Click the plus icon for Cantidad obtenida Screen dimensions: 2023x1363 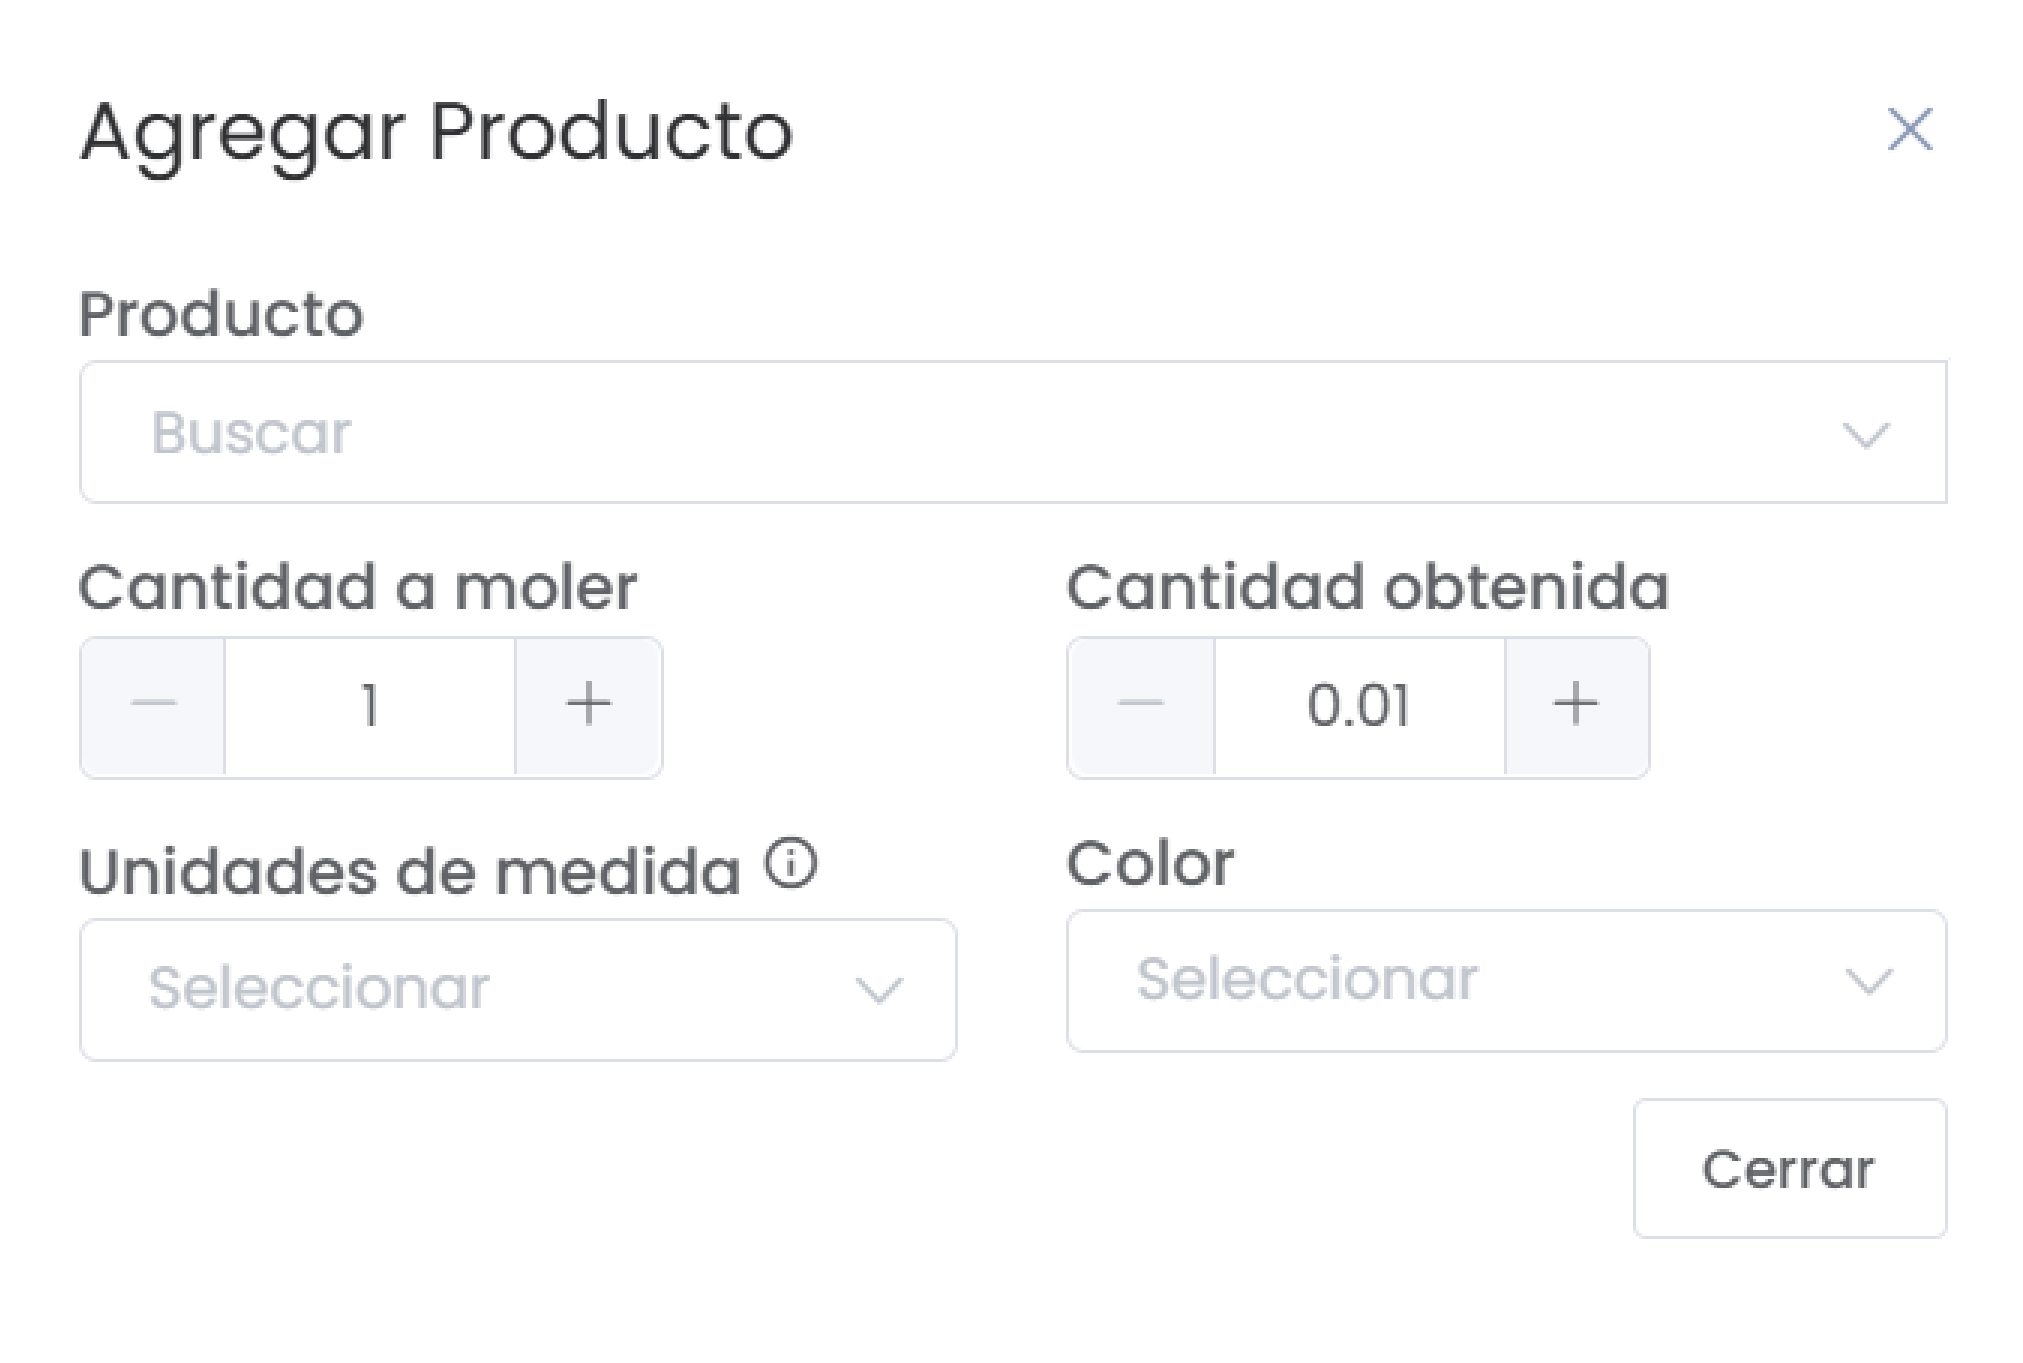pyautogui.click(x=1575, y=703)
